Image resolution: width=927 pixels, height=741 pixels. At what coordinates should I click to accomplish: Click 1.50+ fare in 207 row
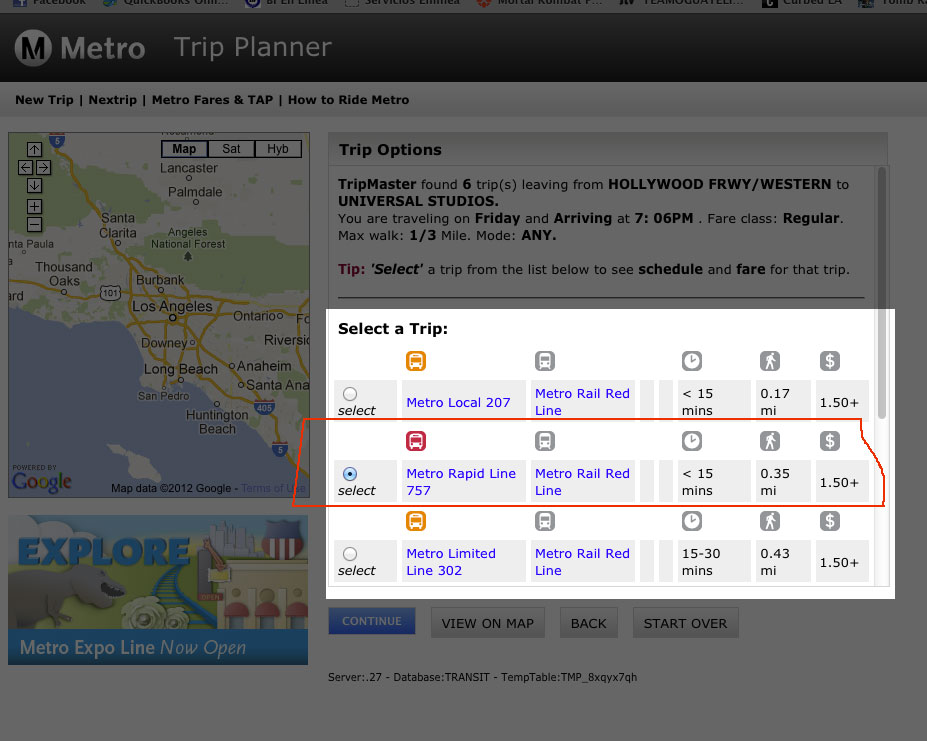click(839, 403)
